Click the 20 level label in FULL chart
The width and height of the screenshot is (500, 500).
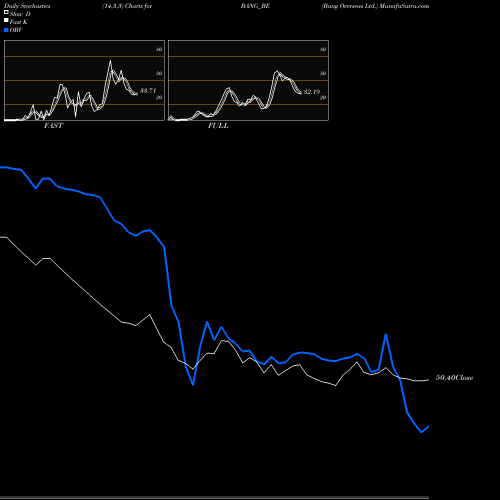coord(323,97)
